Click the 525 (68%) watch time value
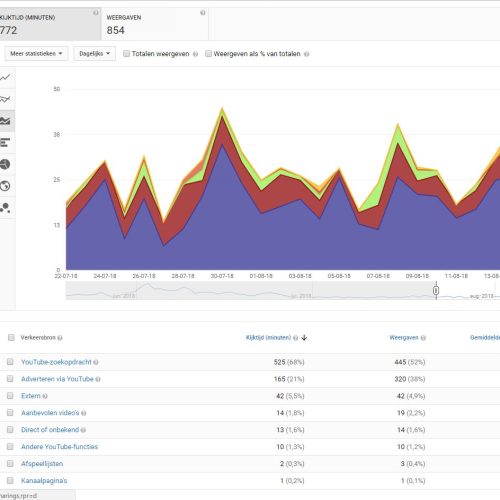 click(289, 362)
